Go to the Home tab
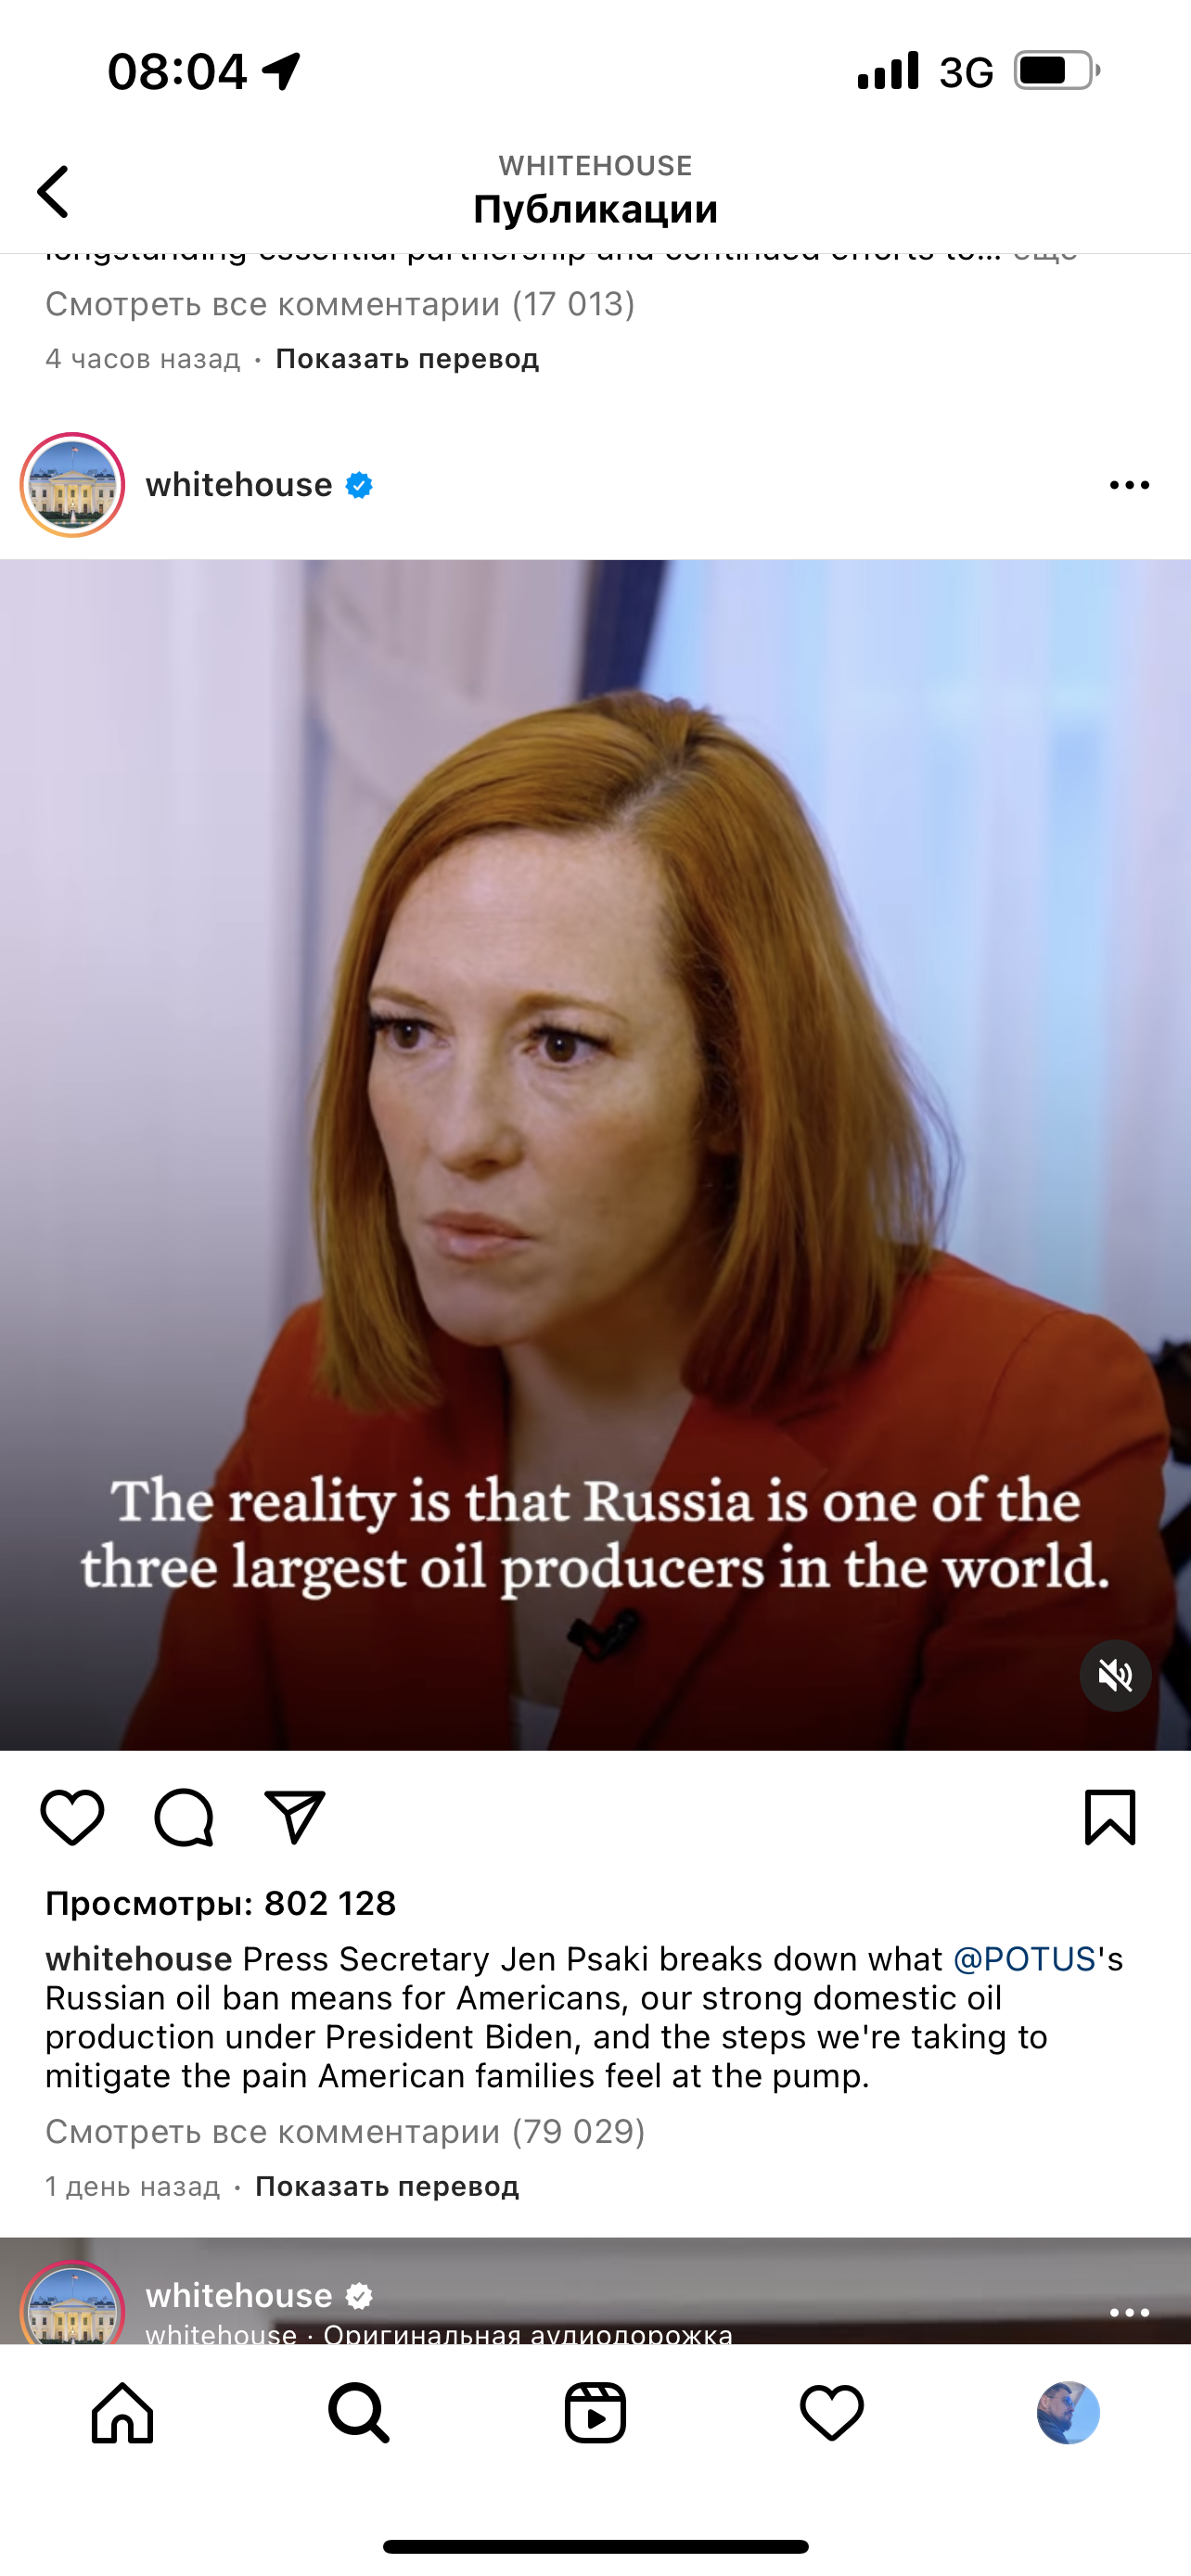The height and width of the screenshot is (2576, 1191). coord(122,2413)
